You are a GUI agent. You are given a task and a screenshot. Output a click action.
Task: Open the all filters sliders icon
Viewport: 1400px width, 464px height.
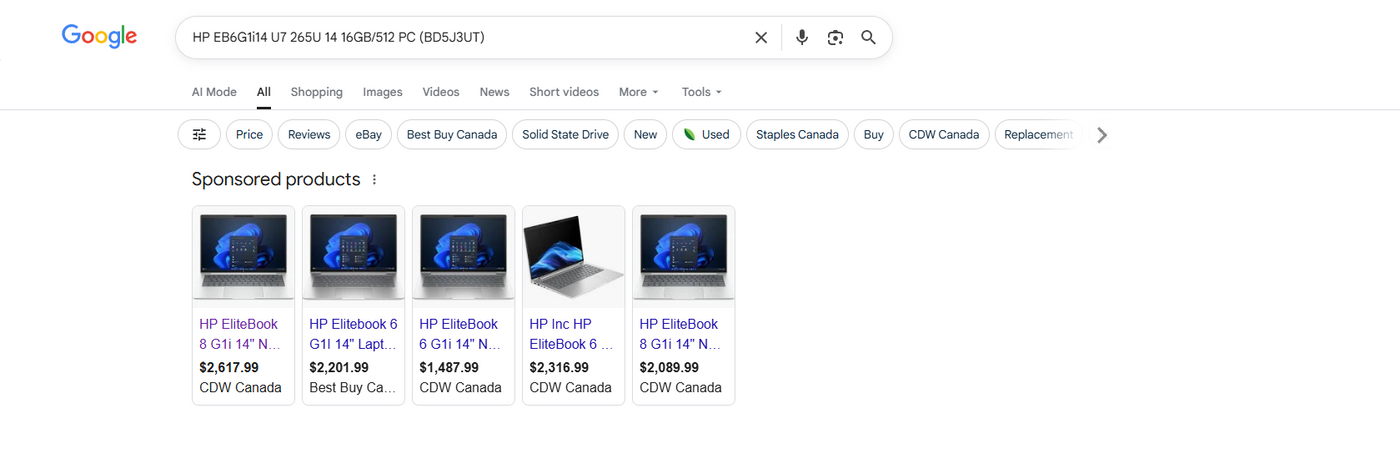199,135
